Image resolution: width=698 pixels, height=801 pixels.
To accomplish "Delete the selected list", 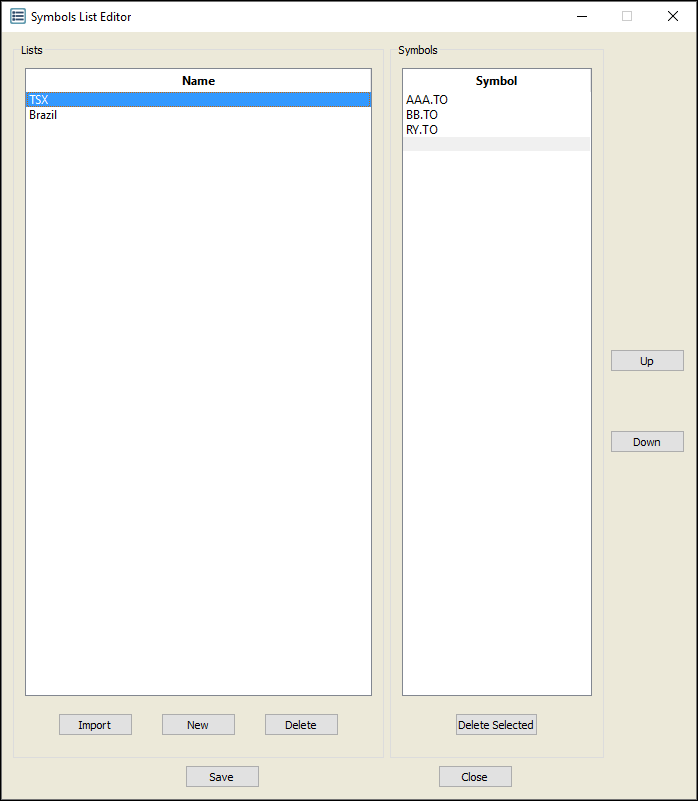I will [301, 725].
